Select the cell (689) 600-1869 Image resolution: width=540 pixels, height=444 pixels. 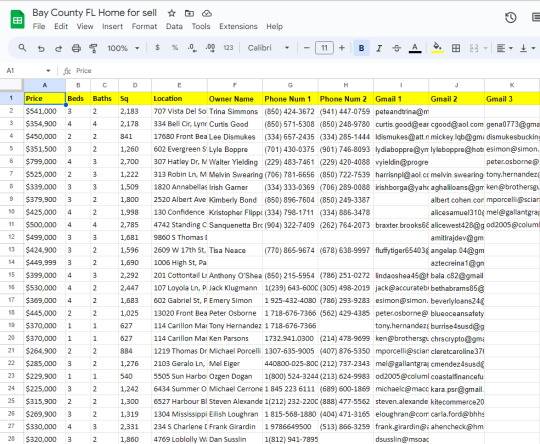(x=346, y=389)
